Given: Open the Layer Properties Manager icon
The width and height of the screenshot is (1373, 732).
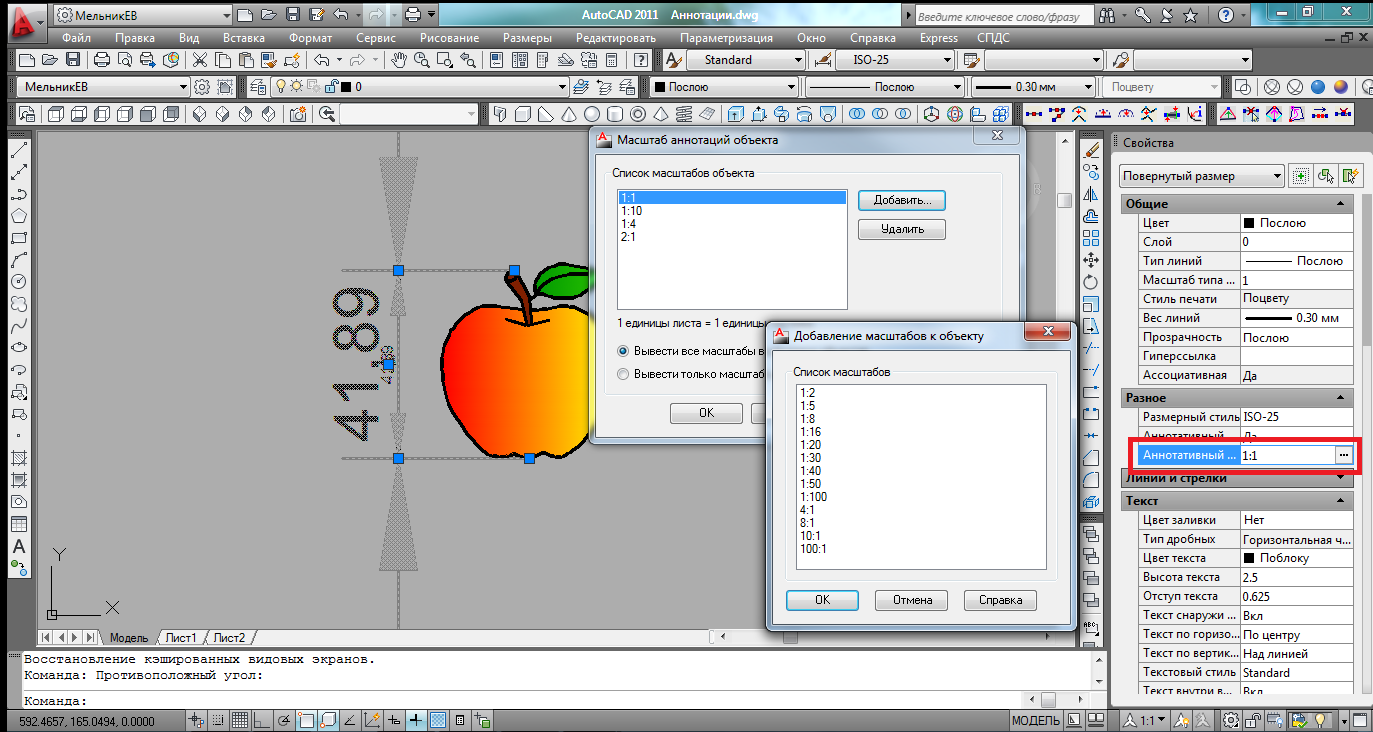Looking at the screenshot, I should pos(258,87).
